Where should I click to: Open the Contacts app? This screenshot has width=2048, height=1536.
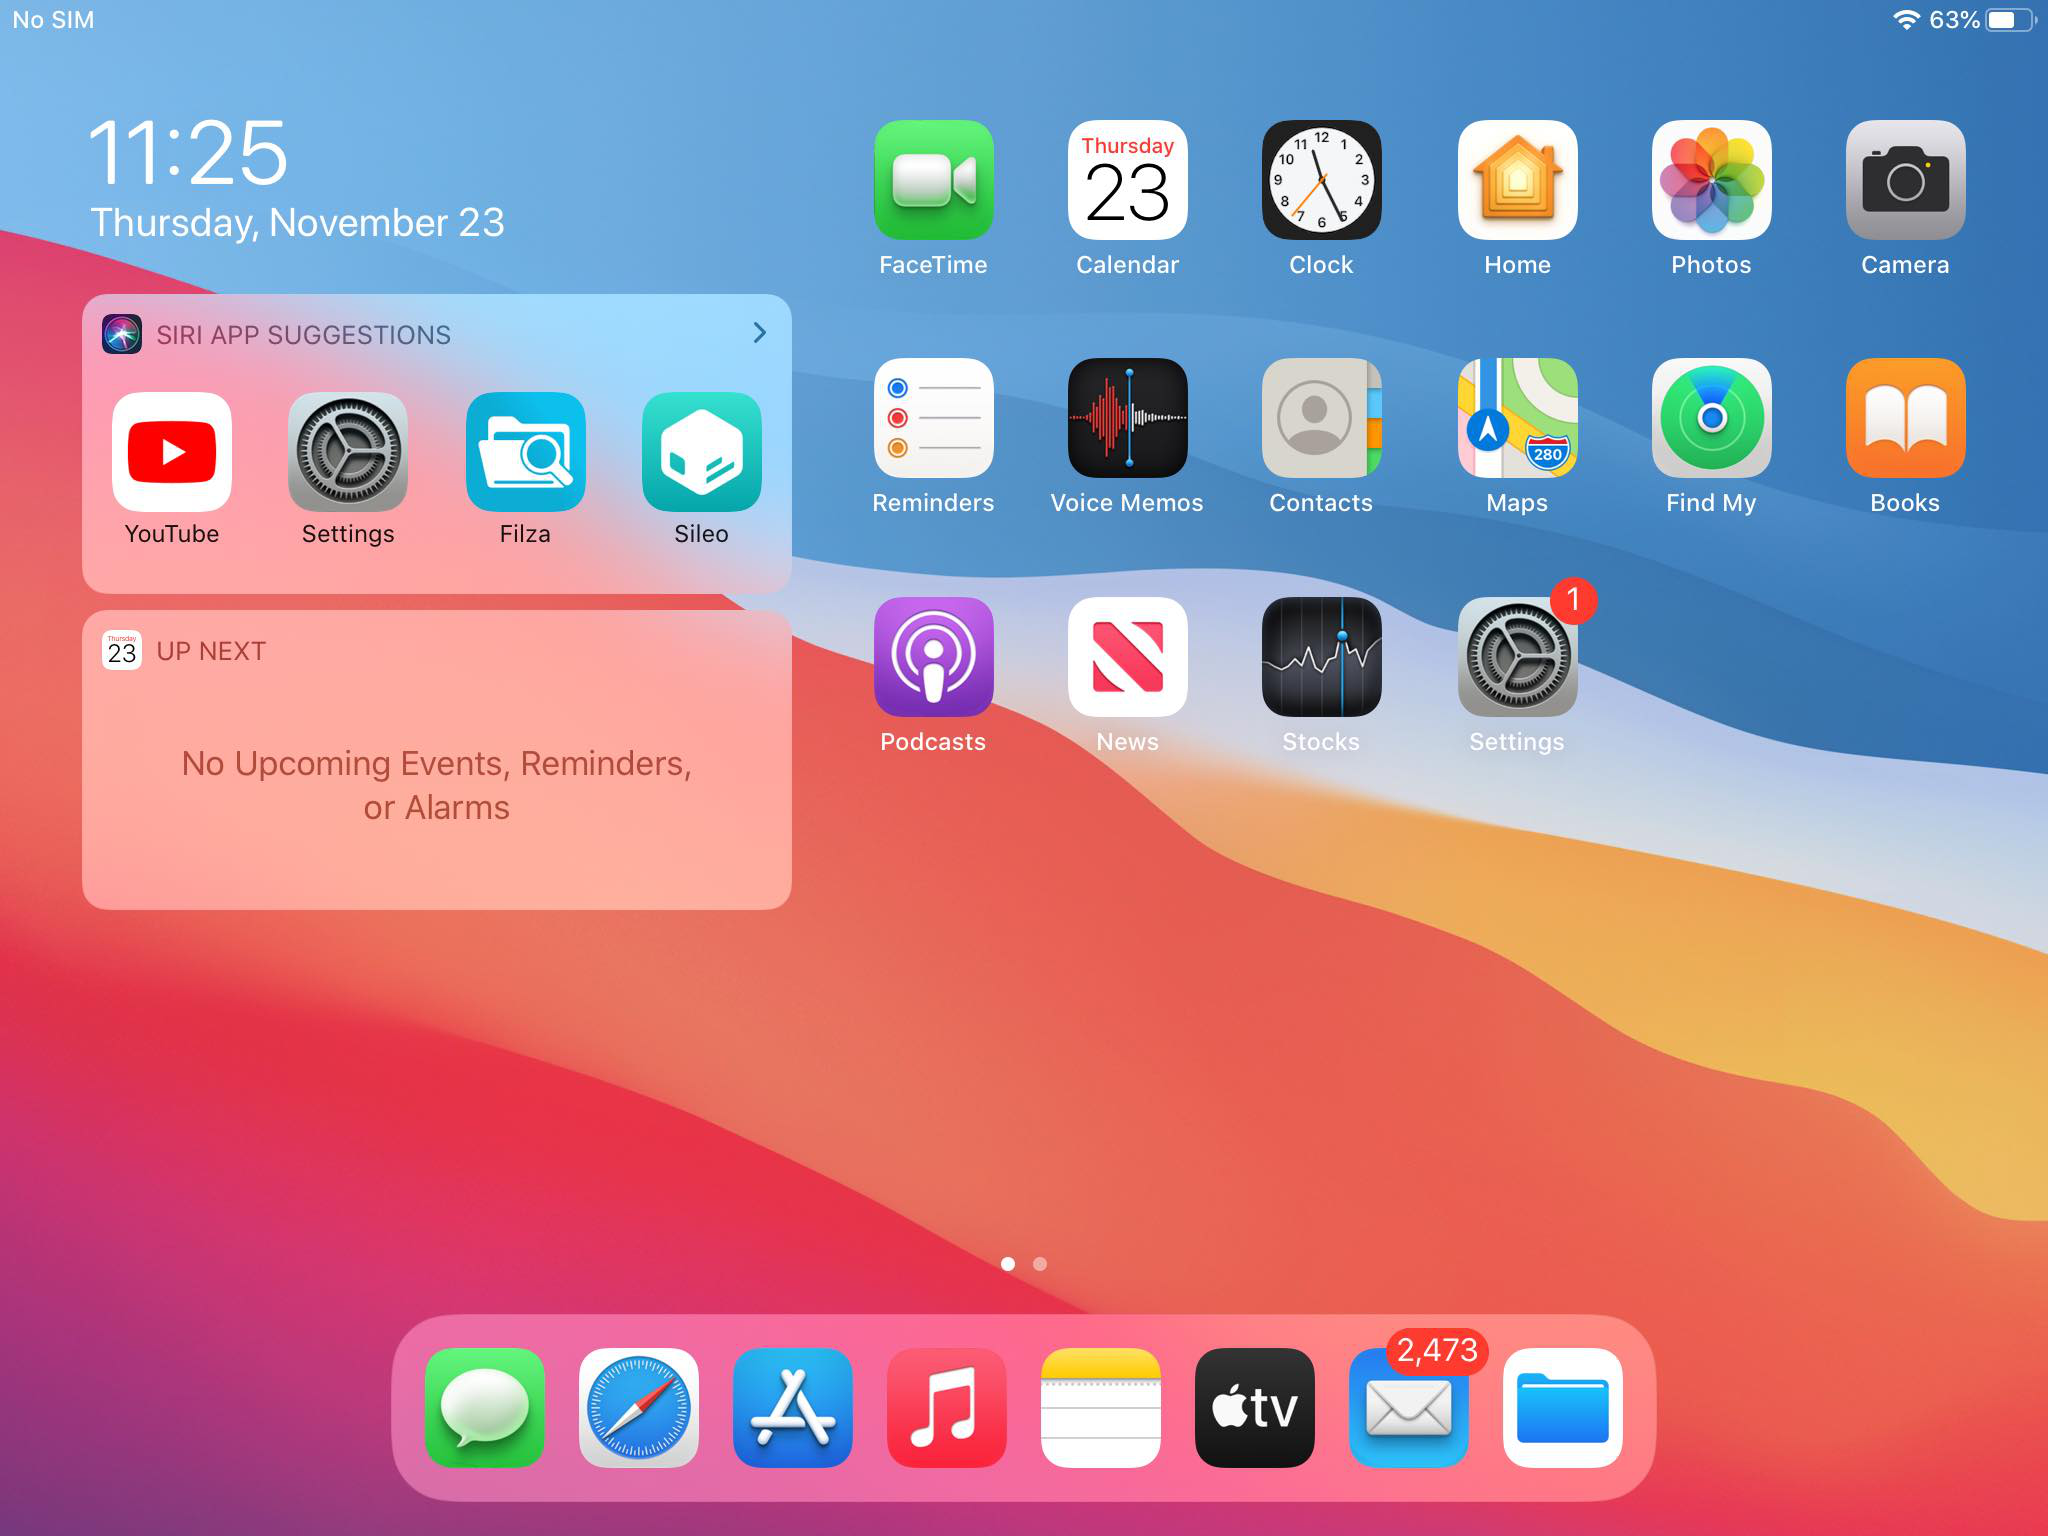[1321, 418]
